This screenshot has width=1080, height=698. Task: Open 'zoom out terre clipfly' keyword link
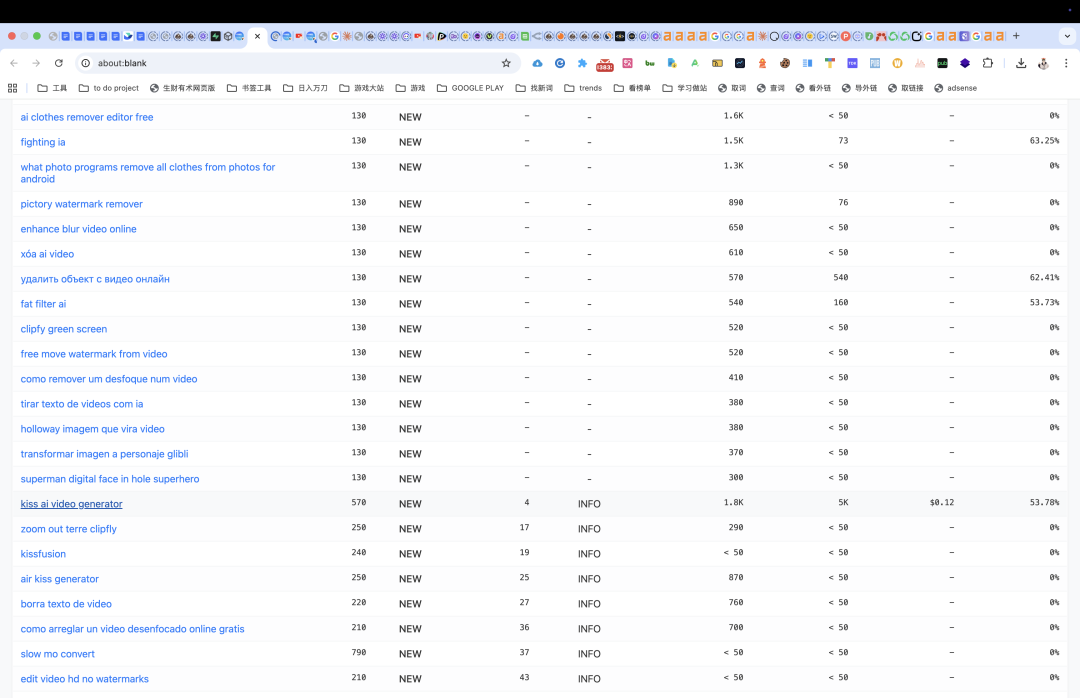[x=68, y=528]
